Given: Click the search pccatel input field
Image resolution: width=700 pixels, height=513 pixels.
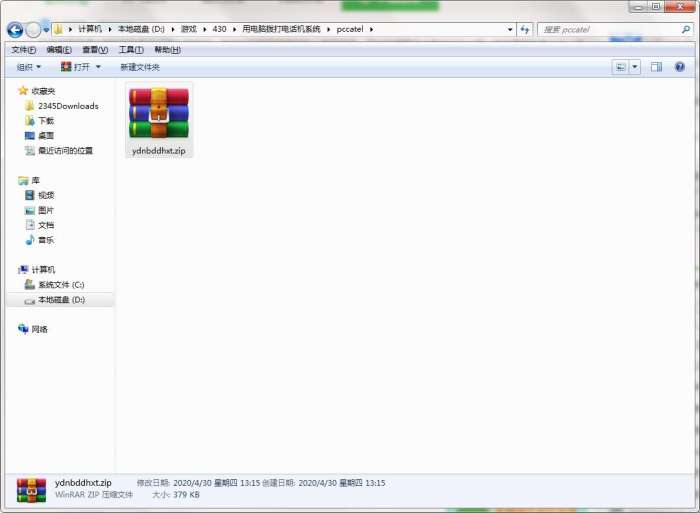Looking at the screenshot, I should tap(609, 29).
